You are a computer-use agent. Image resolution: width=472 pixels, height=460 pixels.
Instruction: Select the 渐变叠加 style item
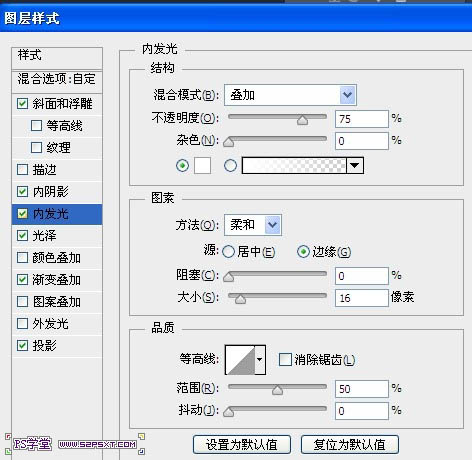(57, 280)
